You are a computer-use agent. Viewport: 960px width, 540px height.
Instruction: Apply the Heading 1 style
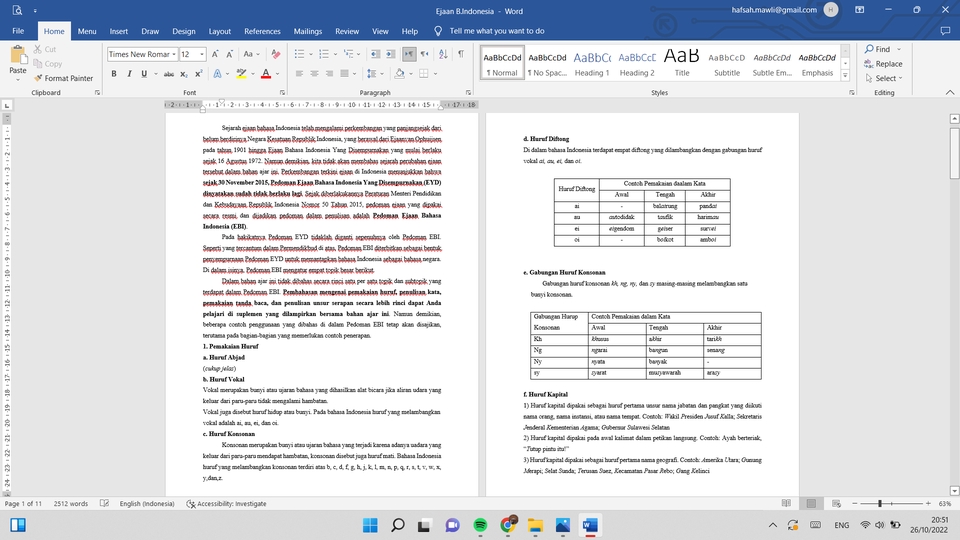point(592,63)
